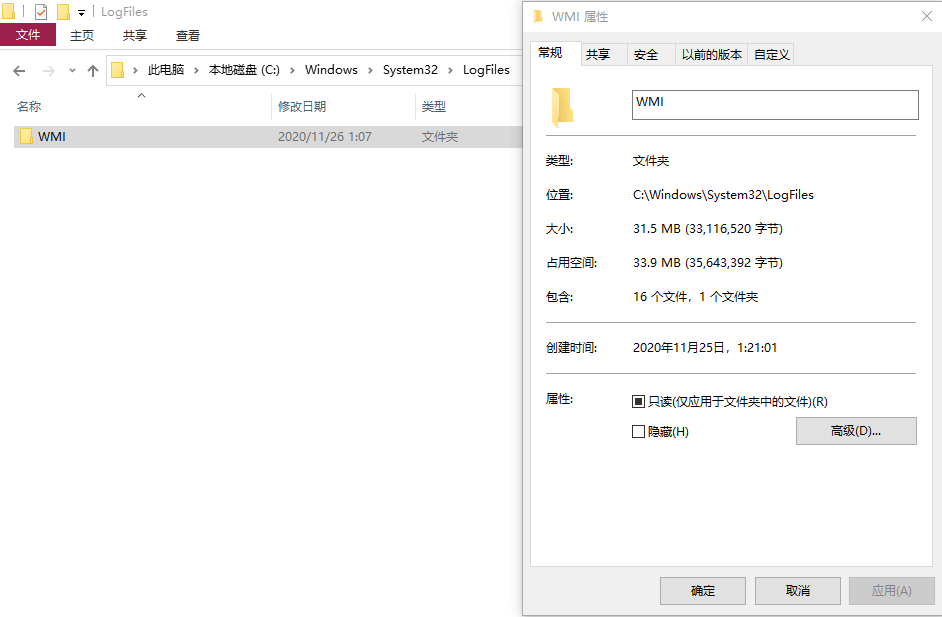The width and height of the screenshot is (942, 617).
Task: Go up one level with the up arrow
Action: (x=93, y=71)
